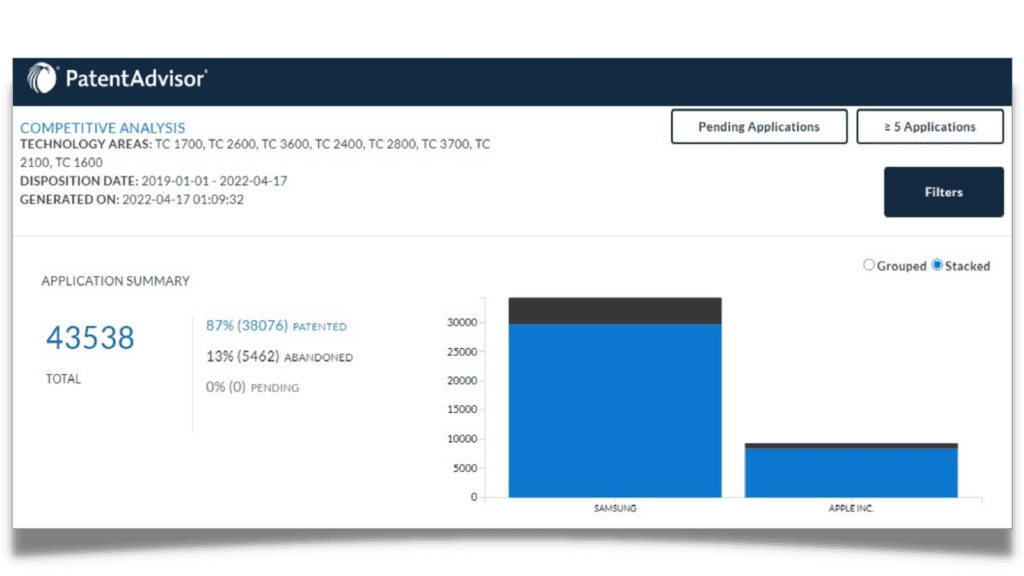Click the DISPOSITION DATE range text
The height and width of the screenshot is (576, 1024).
pyautogui.click(x=150, y=181)
